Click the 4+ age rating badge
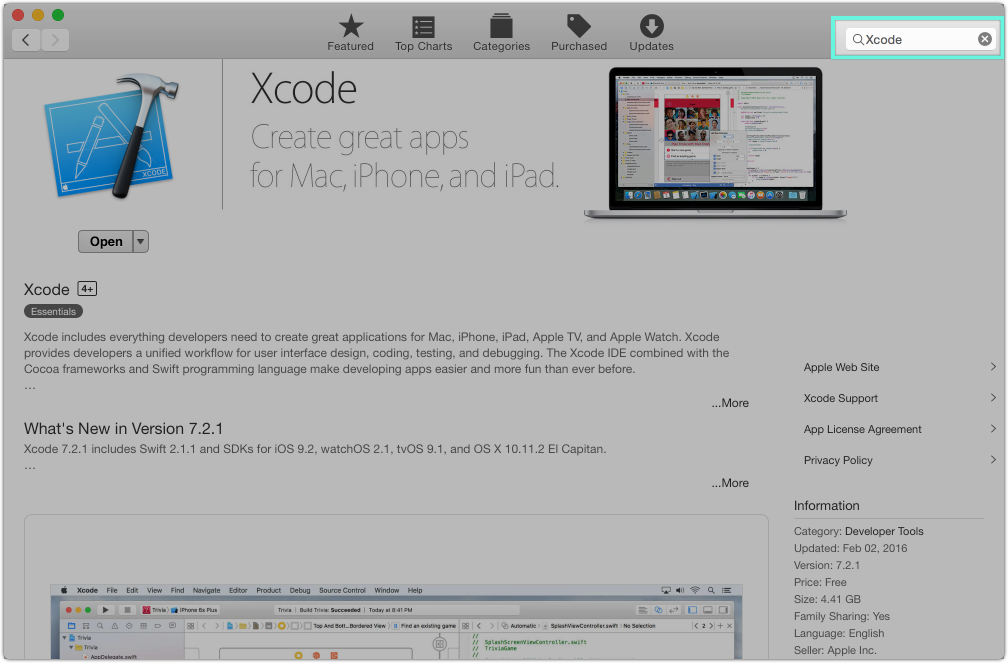This screenshot has width=1008, height=663. point(87,289)
